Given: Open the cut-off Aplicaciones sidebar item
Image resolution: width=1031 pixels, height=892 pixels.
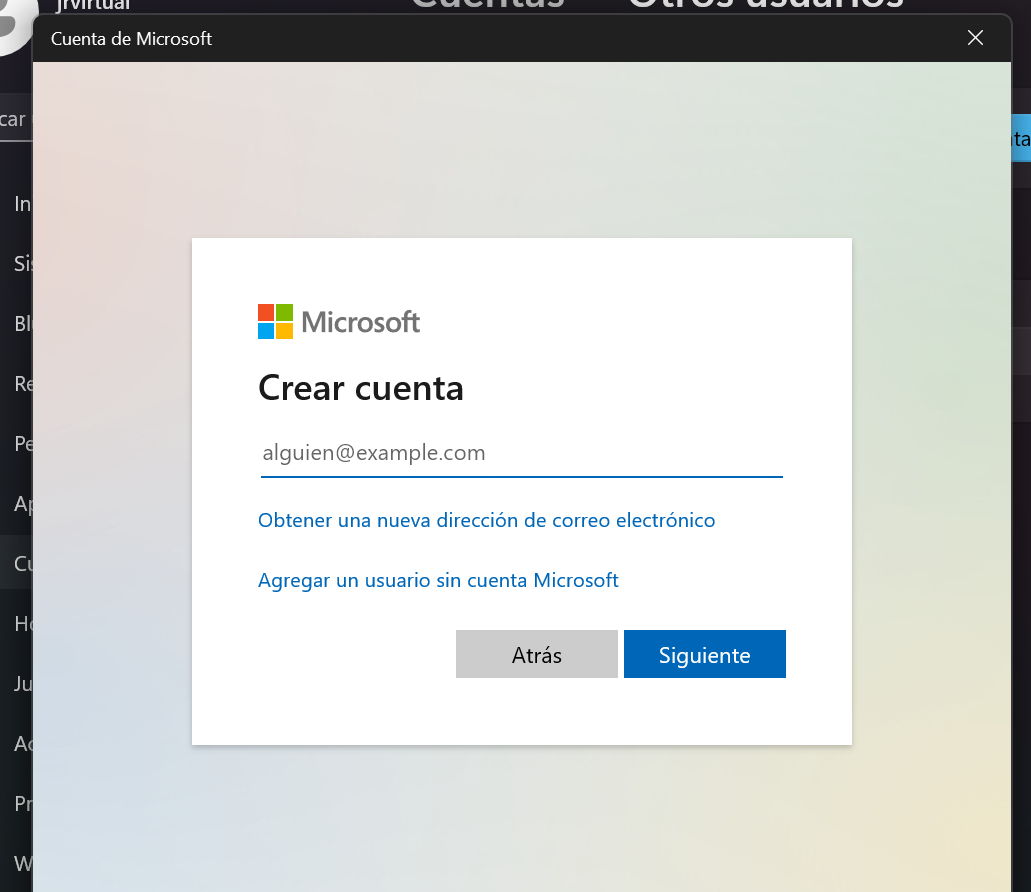Looking at the screenshot, I should point(20,503).
